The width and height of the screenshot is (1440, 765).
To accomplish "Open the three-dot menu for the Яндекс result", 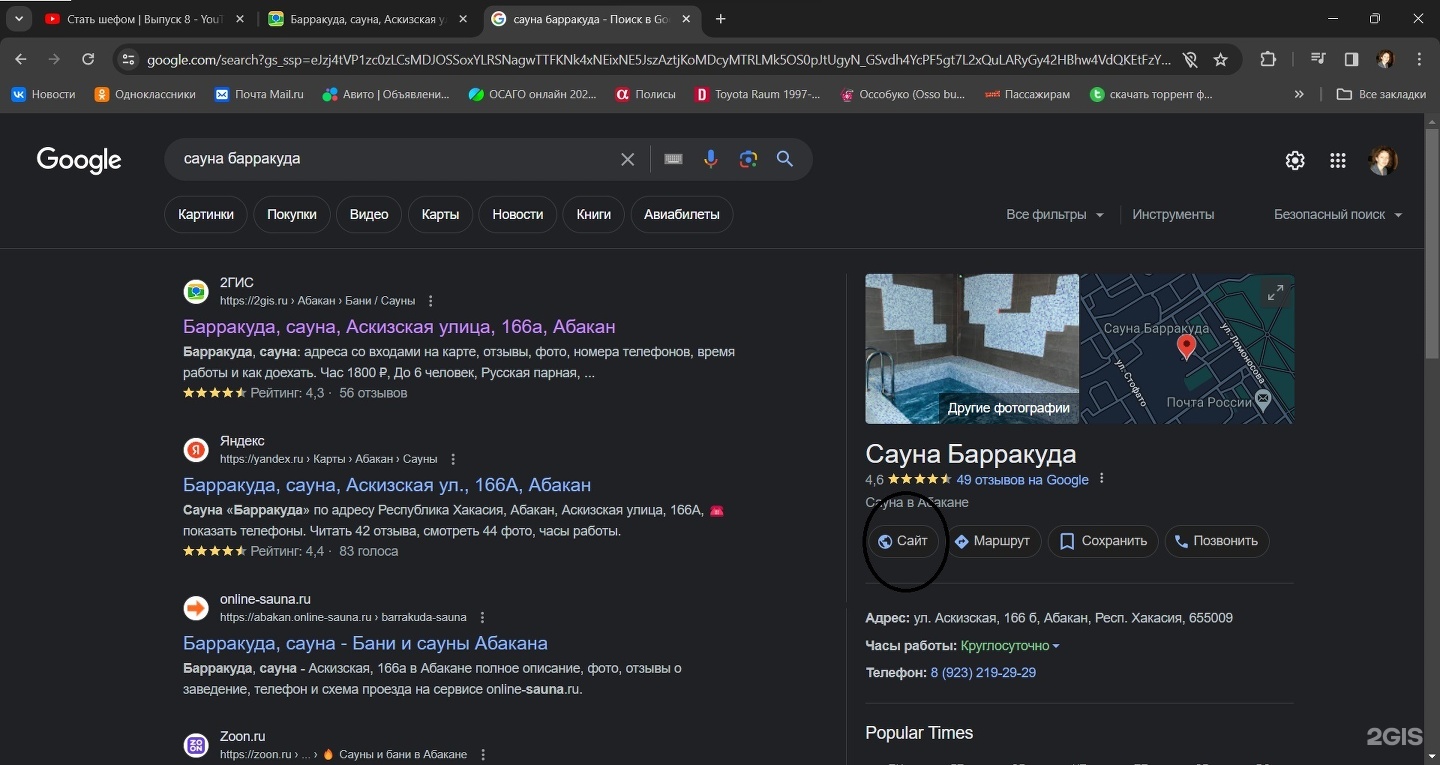I will click(453, 459).
